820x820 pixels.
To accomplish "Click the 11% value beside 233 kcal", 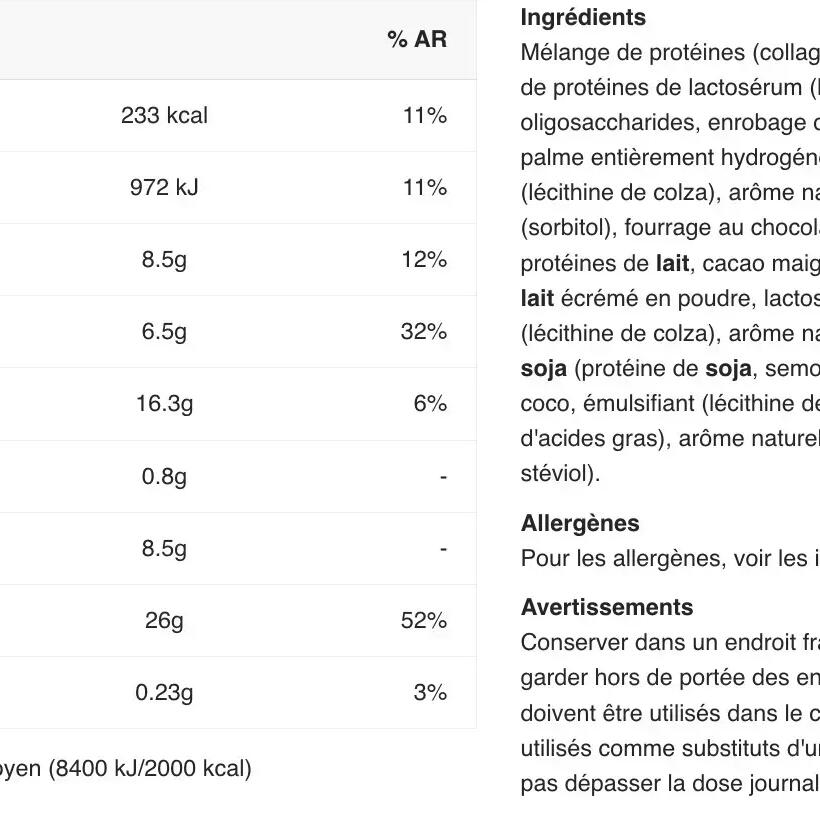I will click(x=424, y=116).
